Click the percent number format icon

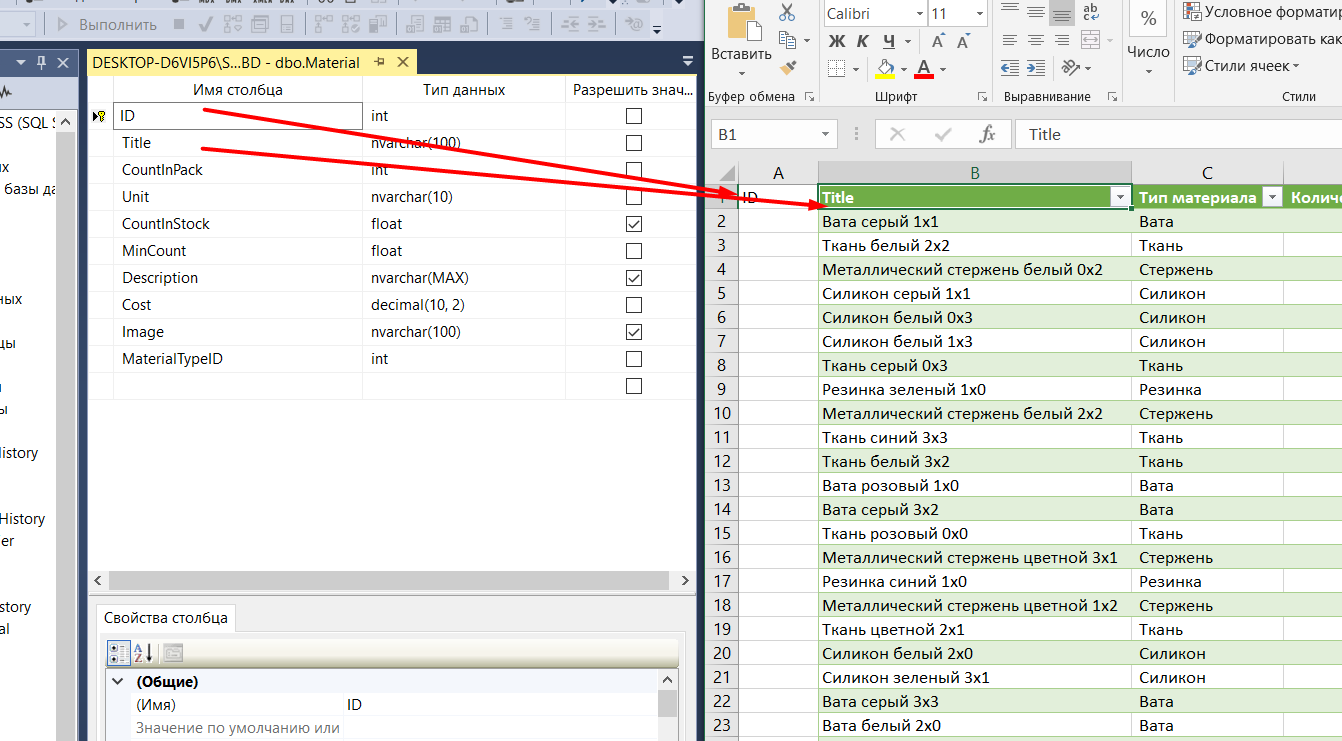1148,18
